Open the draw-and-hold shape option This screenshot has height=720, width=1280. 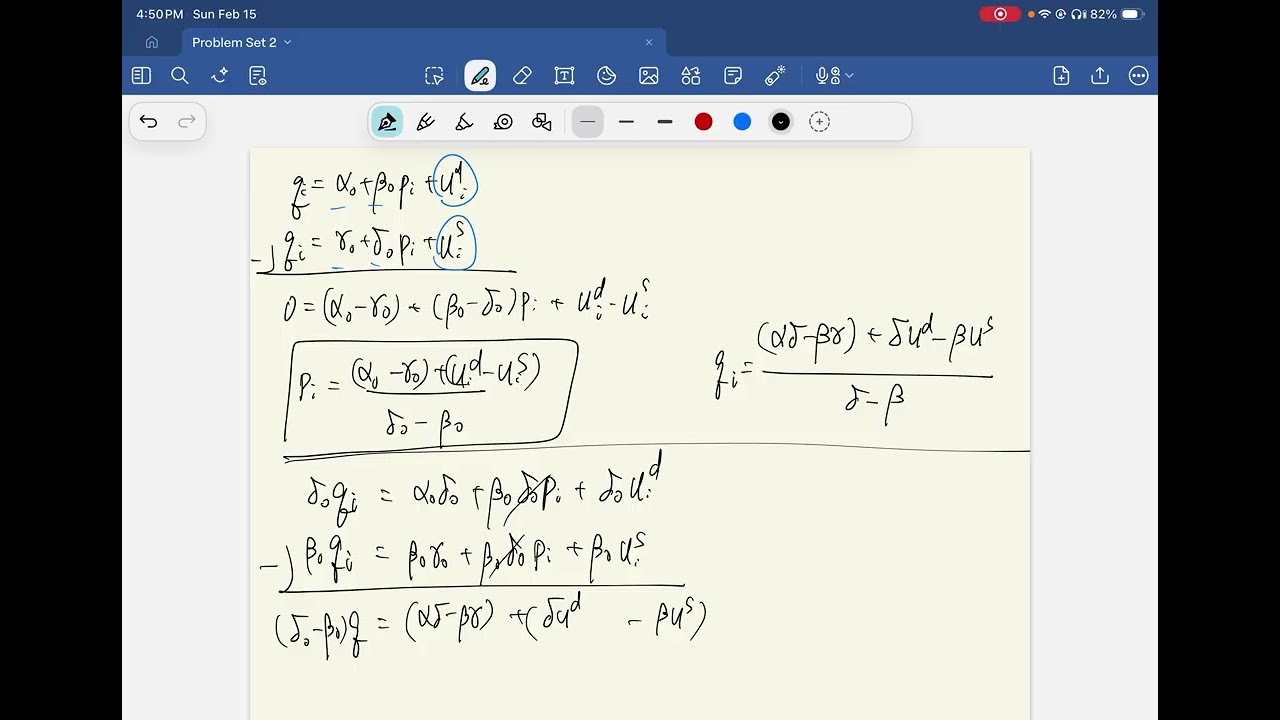[x=542, y=122]
